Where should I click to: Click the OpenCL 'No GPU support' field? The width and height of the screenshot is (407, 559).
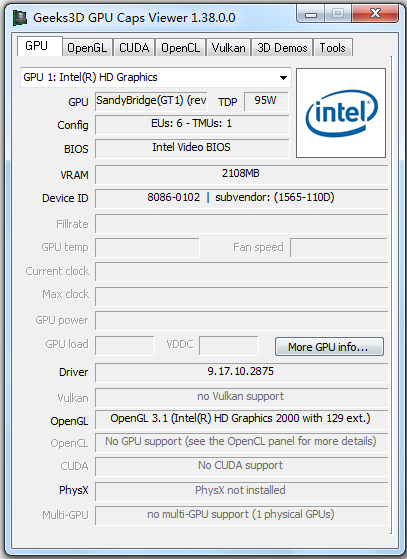(241, 443)
